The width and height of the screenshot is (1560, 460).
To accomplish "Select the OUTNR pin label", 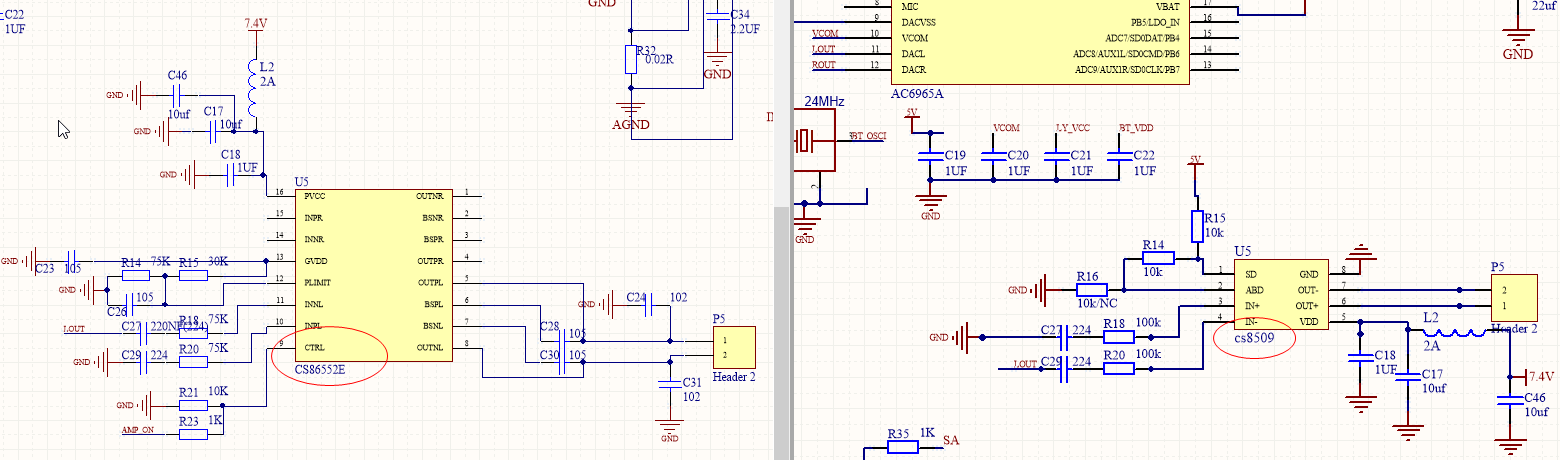I will pos(429,197).
